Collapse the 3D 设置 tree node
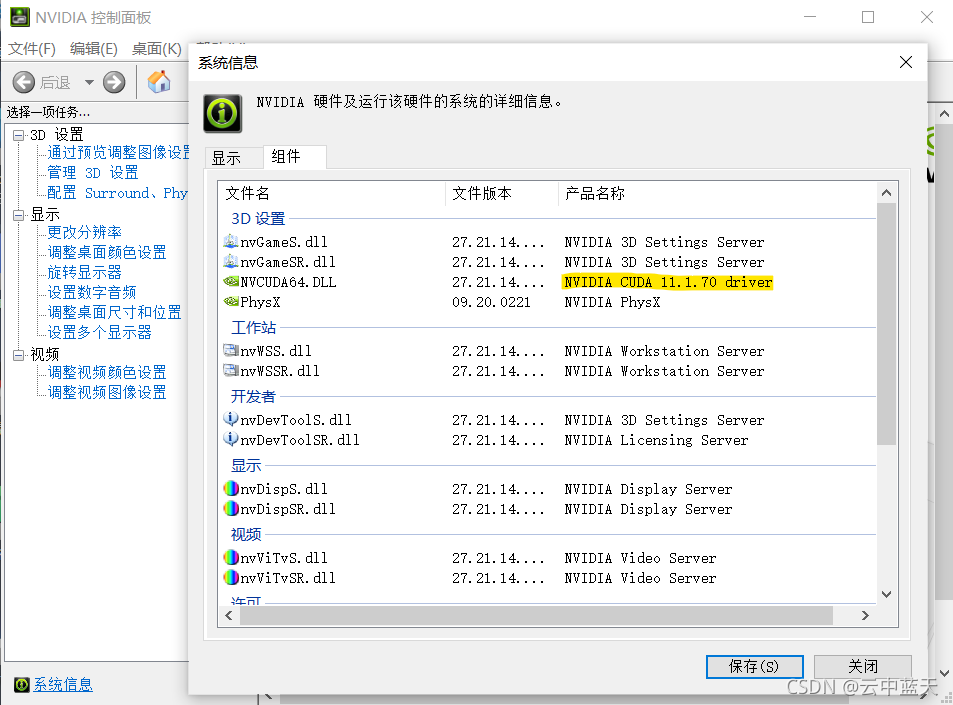The width and height of the screenshot is (953, 705). point(19,135)
